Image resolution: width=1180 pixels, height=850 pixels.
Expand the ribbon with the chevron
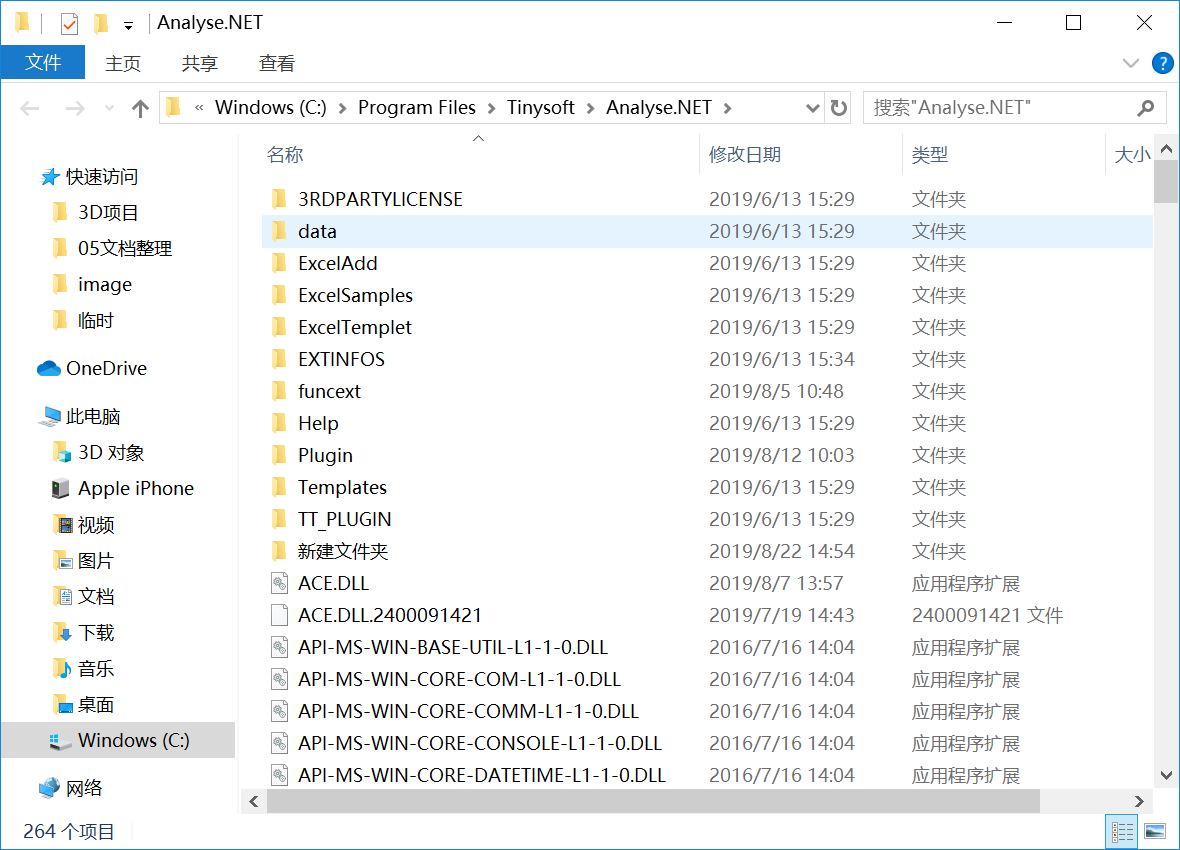coord(1130,63)
